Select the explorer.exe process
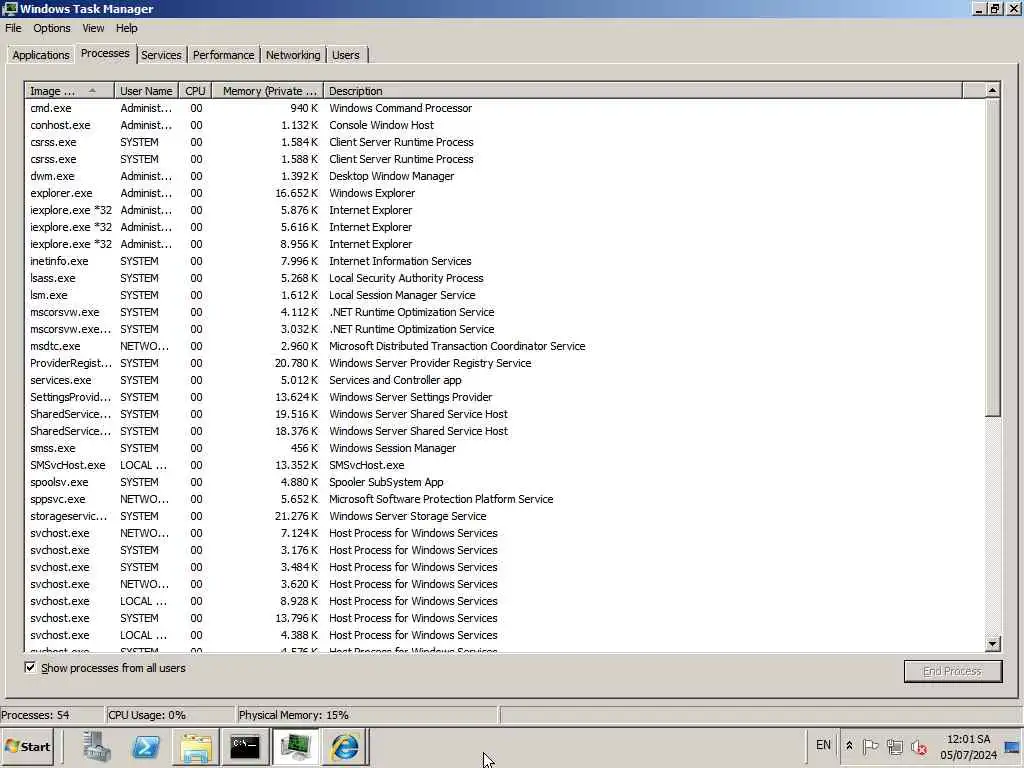This screenshot has width=1024, height=768. click(x=504, y=193)
